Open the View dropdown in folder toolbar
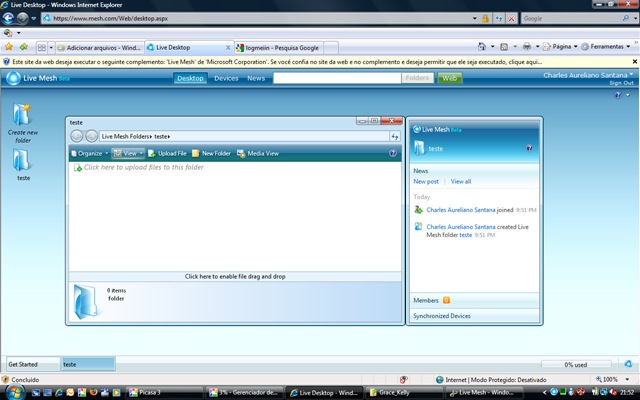 point(128,154)
